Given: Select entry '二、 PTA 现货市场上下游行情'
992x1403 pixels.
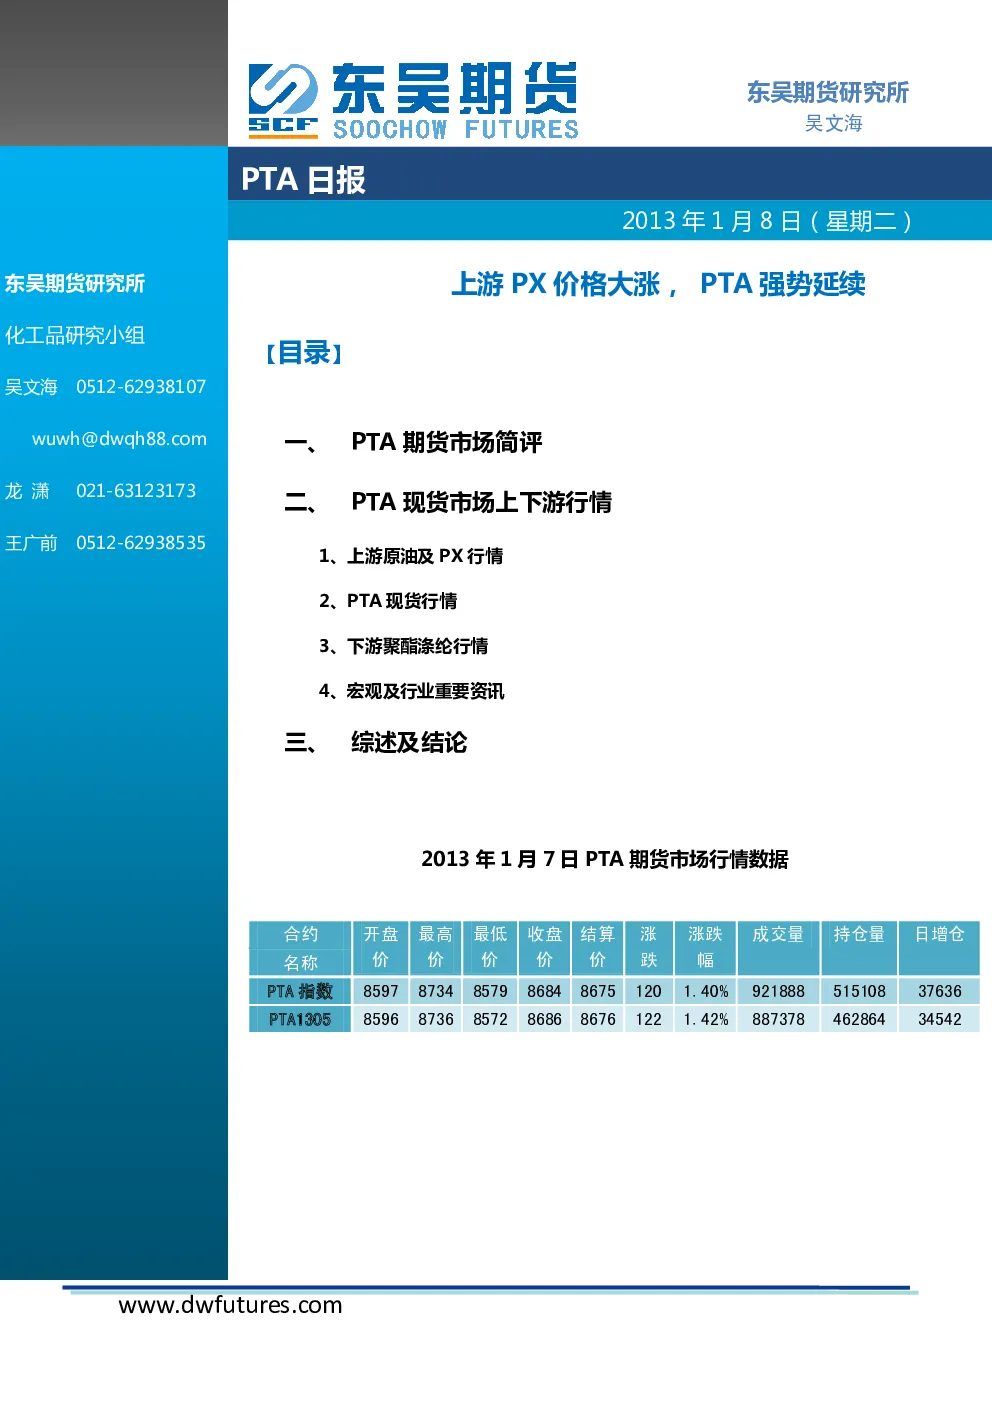Looking at the screenshot, I should [448, 502].
